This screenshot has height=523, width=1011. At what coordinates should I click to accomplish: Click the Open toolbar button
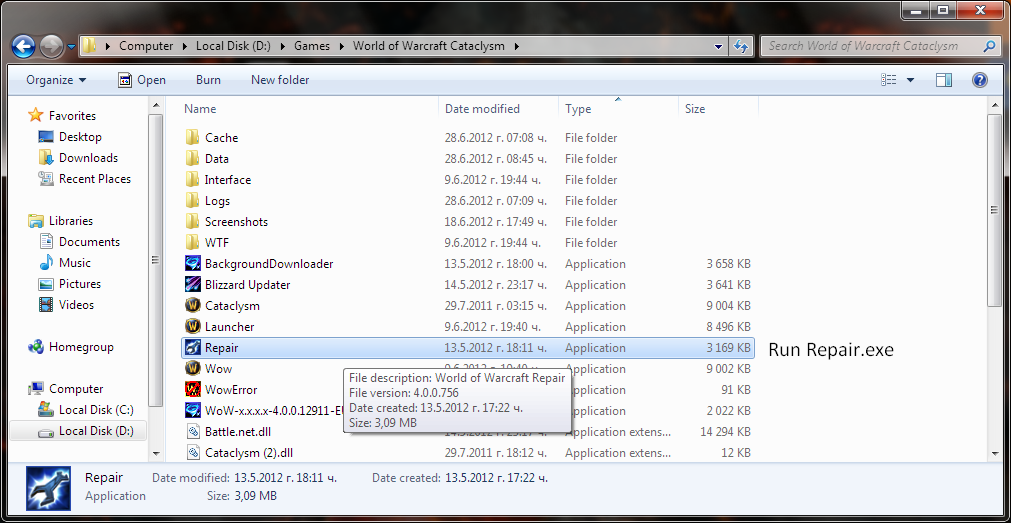pos(142,80)
